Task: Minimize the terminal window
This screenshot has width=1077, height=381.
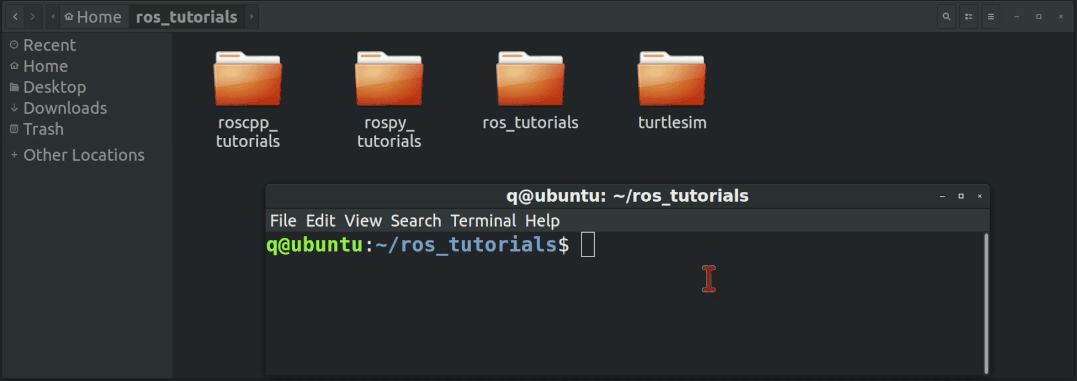Action: pyautogui.click(x=942, y=196)
